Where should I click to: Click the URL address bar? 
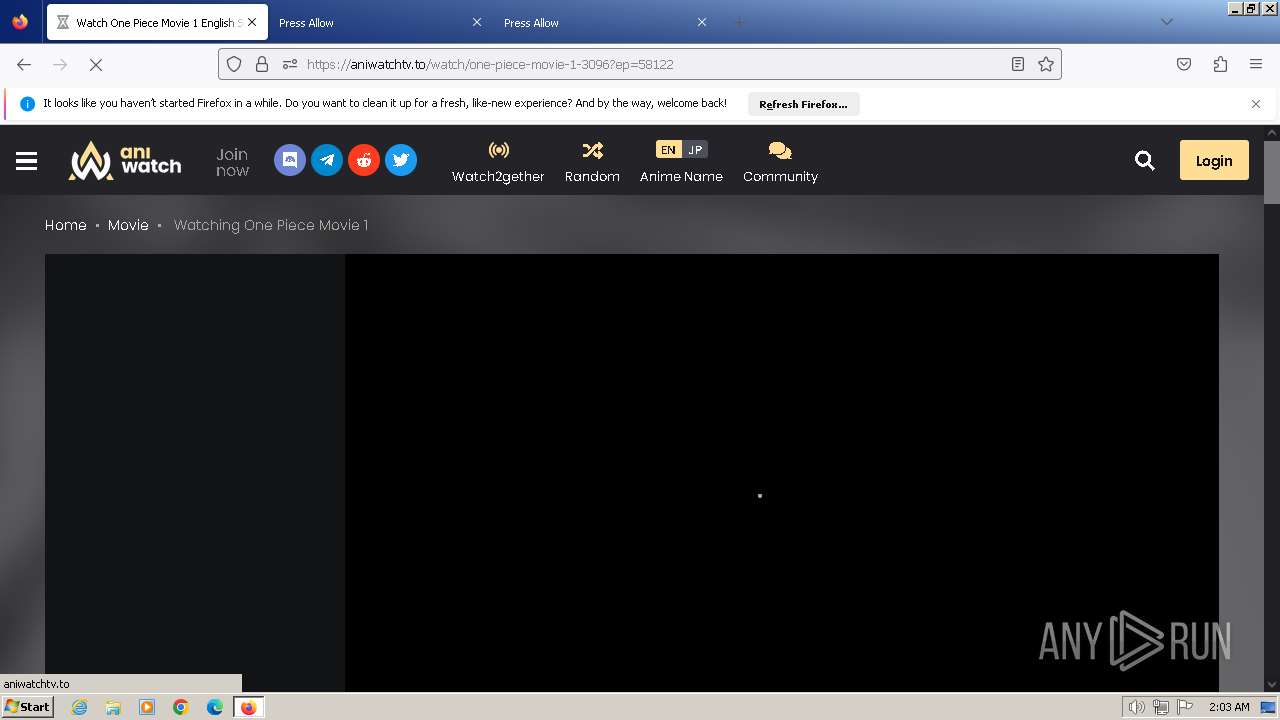click(x=640, y=64)
